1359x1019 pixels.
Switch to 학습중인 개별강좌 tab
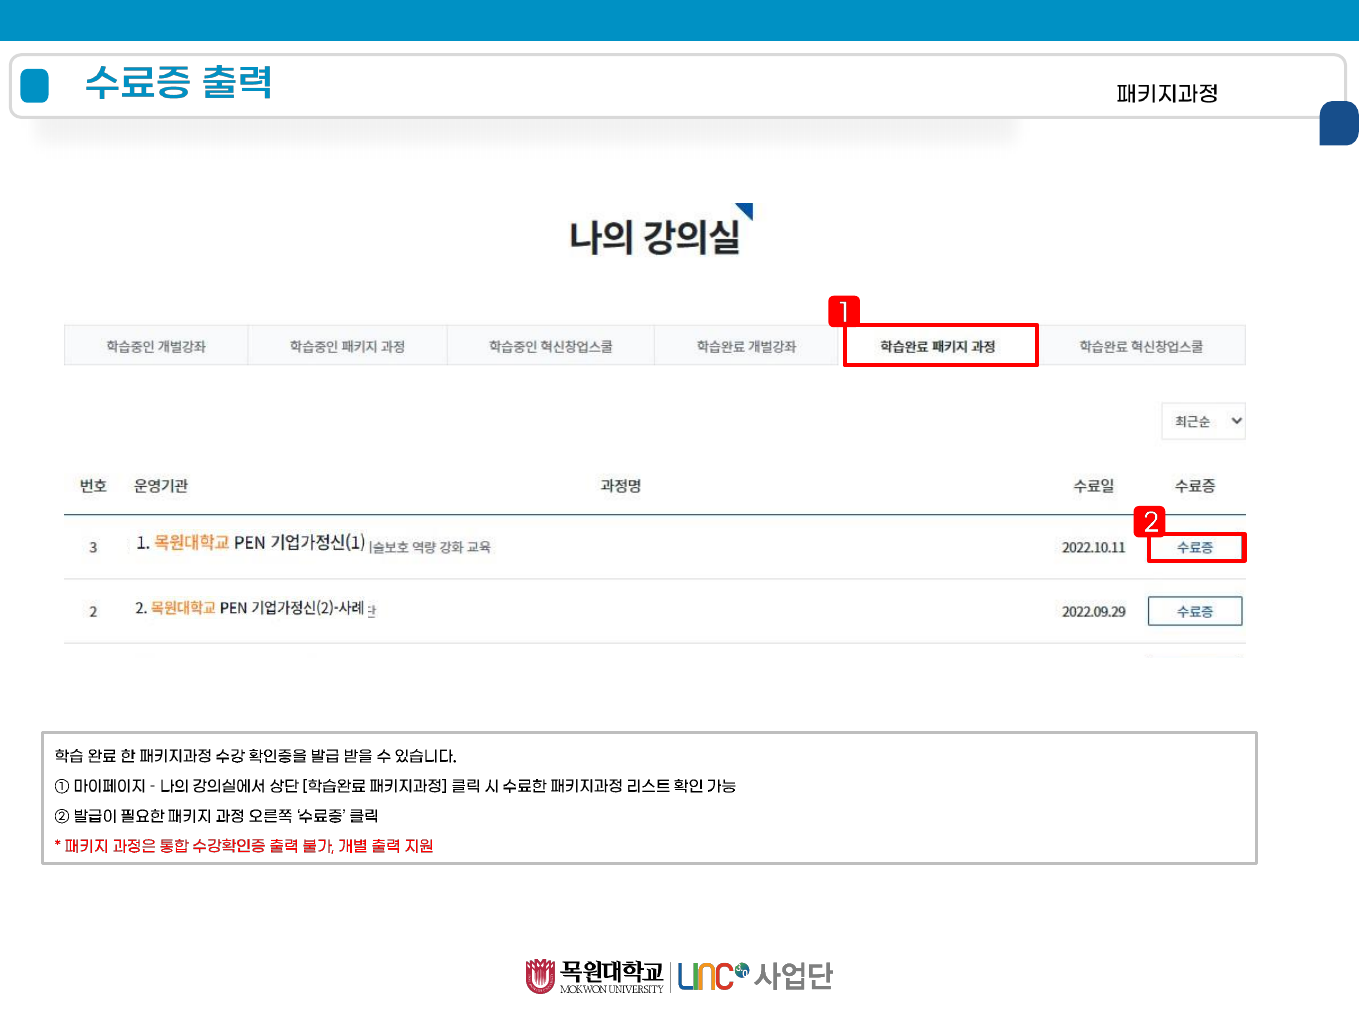pyautogui.click(x=156, y=346)
